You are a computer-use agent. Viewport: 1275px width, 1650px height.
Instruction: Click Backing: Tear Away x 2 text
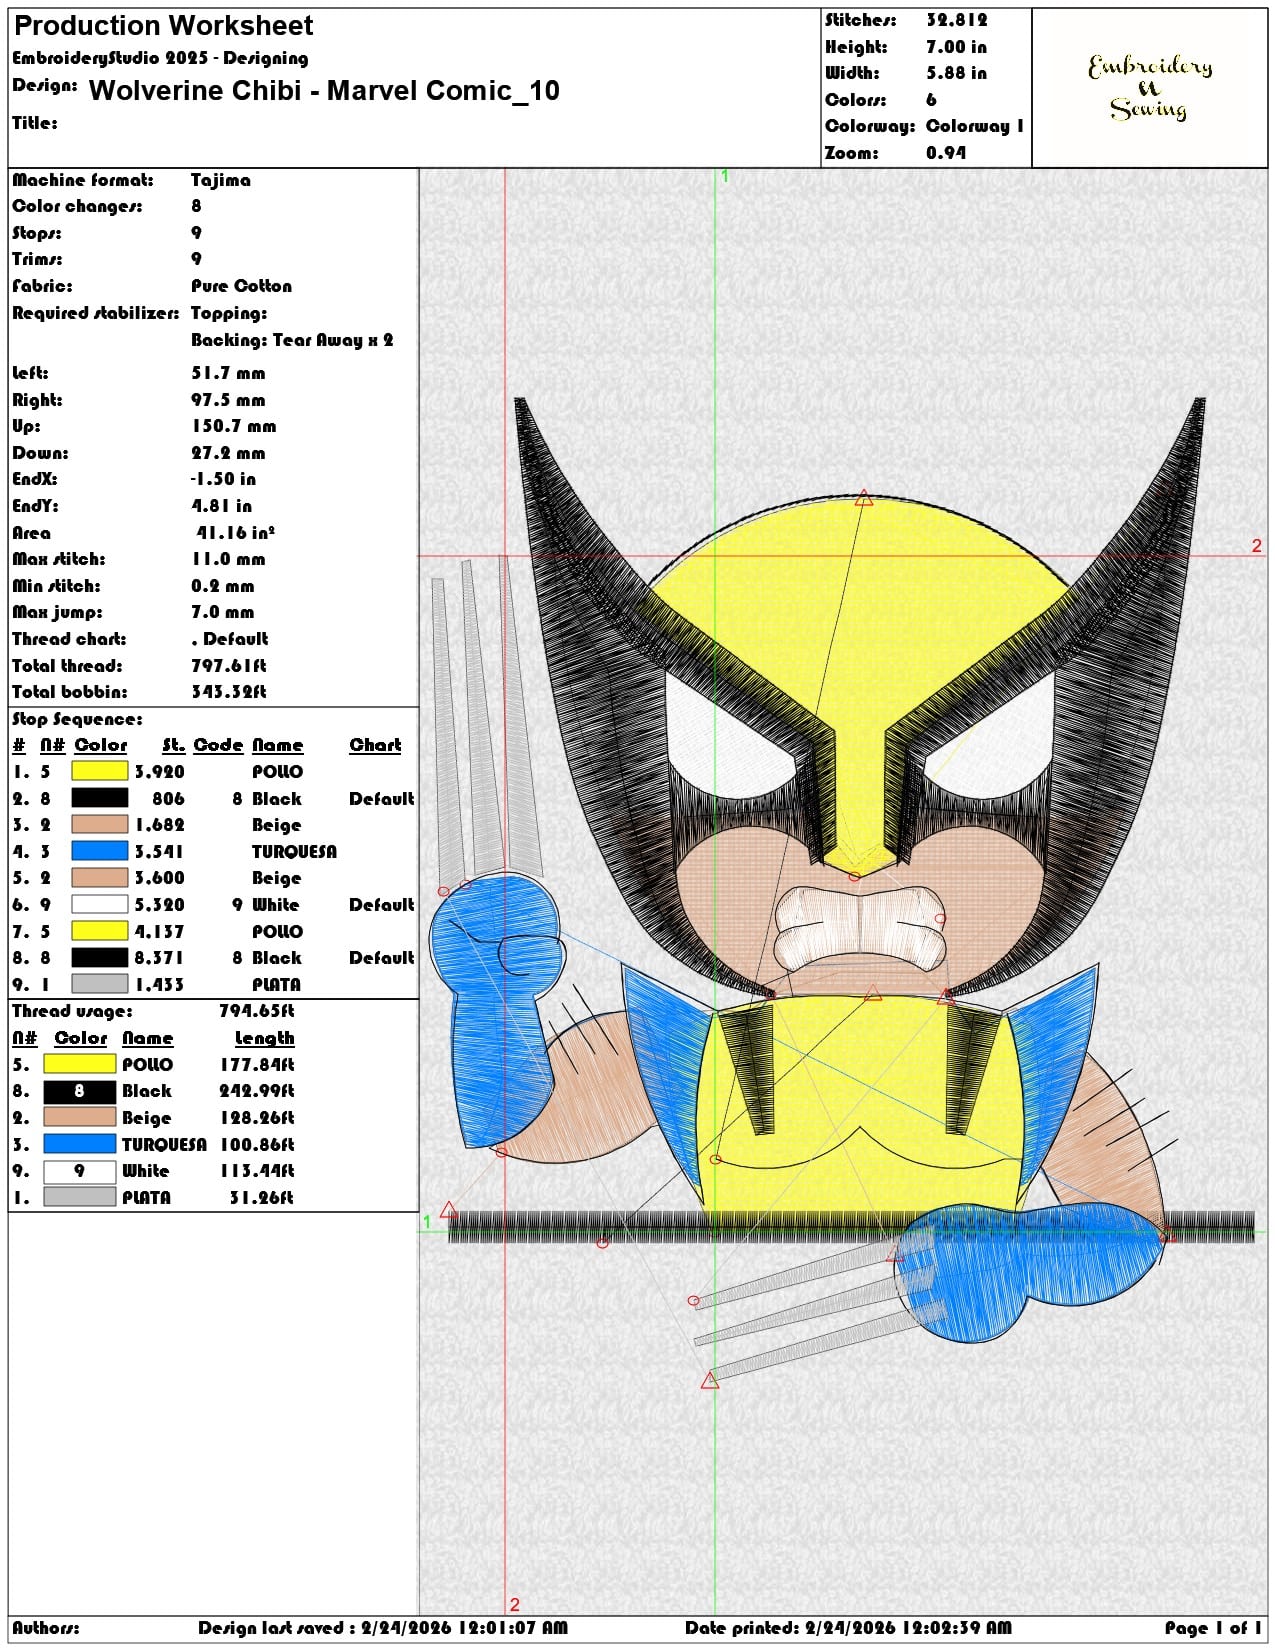pos(292,340)
